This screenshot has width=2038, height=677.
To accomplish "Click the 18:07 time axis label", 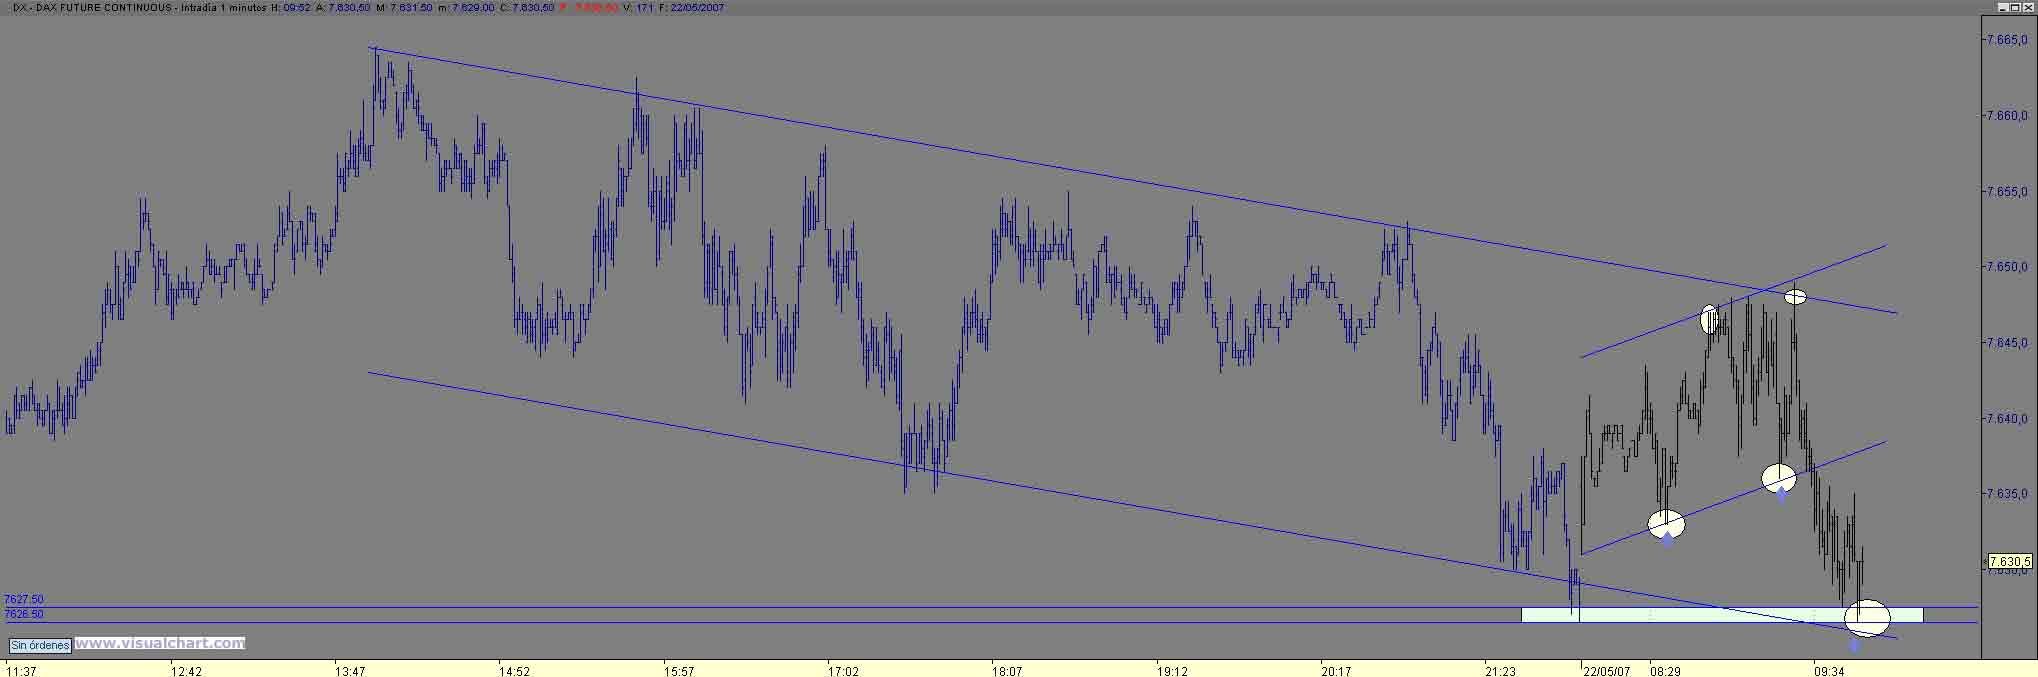I will (x=1007, y=671).
